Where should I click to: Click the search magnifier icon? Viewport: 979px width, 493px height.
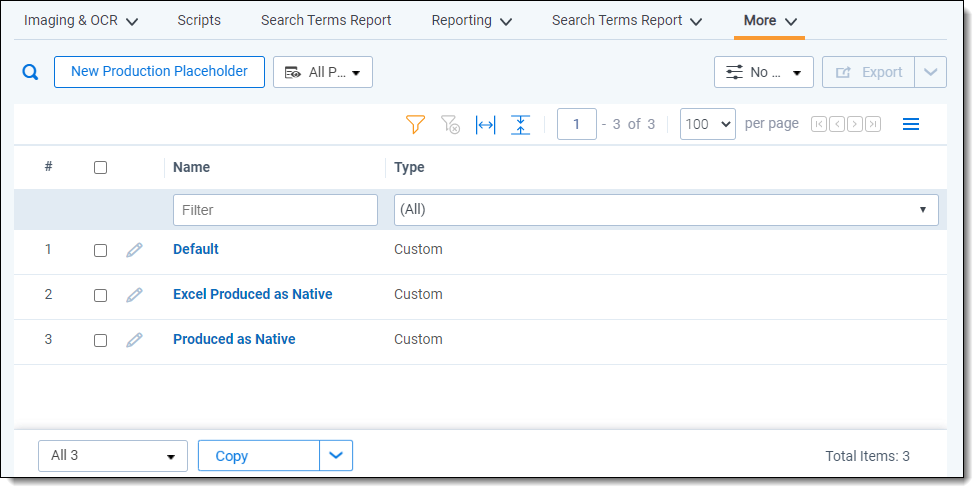(x=30, y=72)
